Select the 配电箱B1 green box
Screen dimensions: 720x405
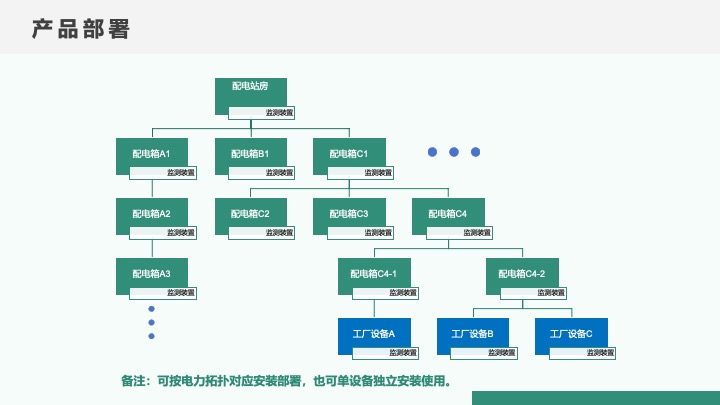[x=250, y=154]
